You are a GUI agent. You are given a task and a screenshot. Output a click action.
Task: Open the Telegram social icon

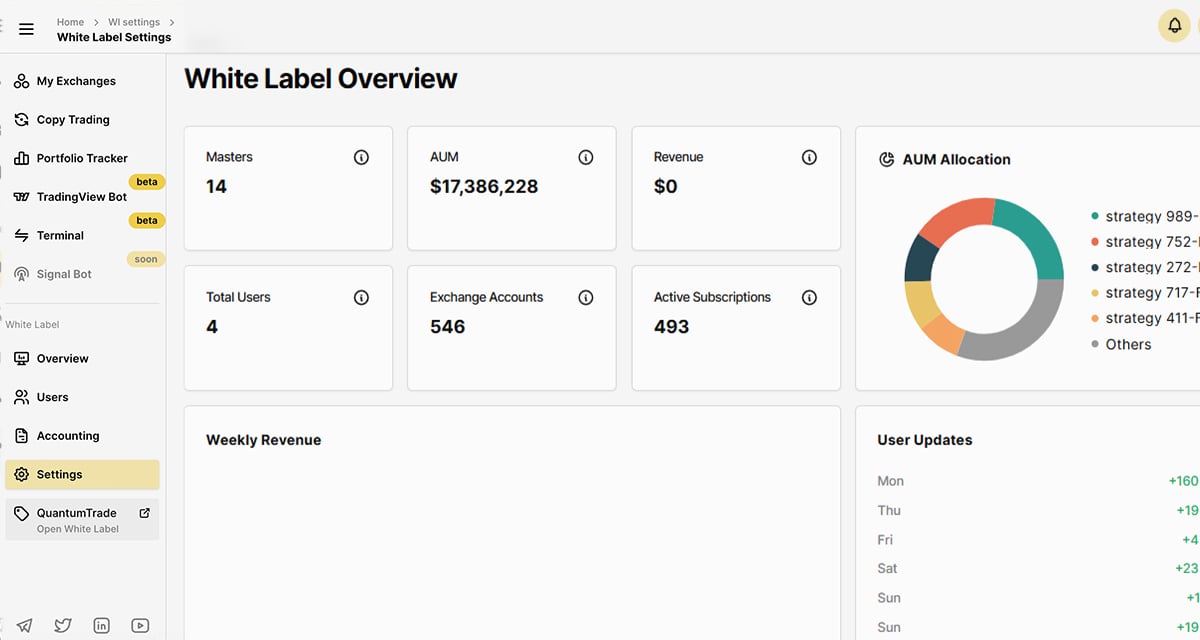24,625
